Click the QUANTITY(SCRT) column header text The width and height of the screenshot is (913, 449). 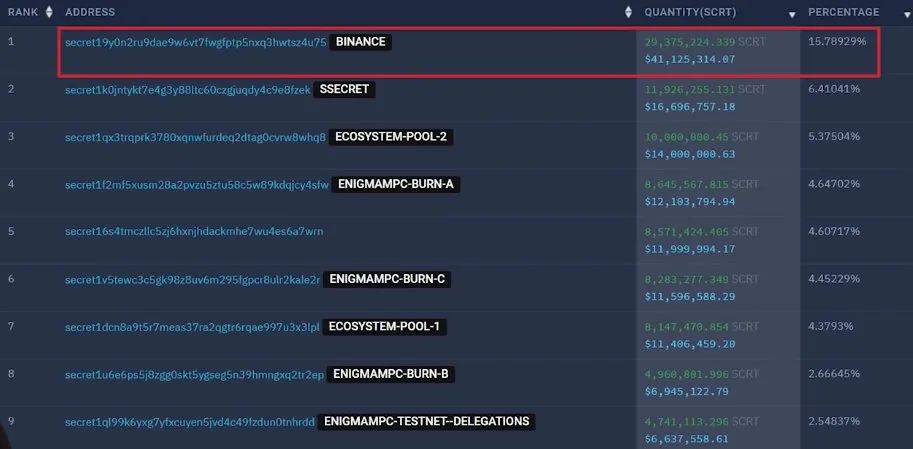690,12
